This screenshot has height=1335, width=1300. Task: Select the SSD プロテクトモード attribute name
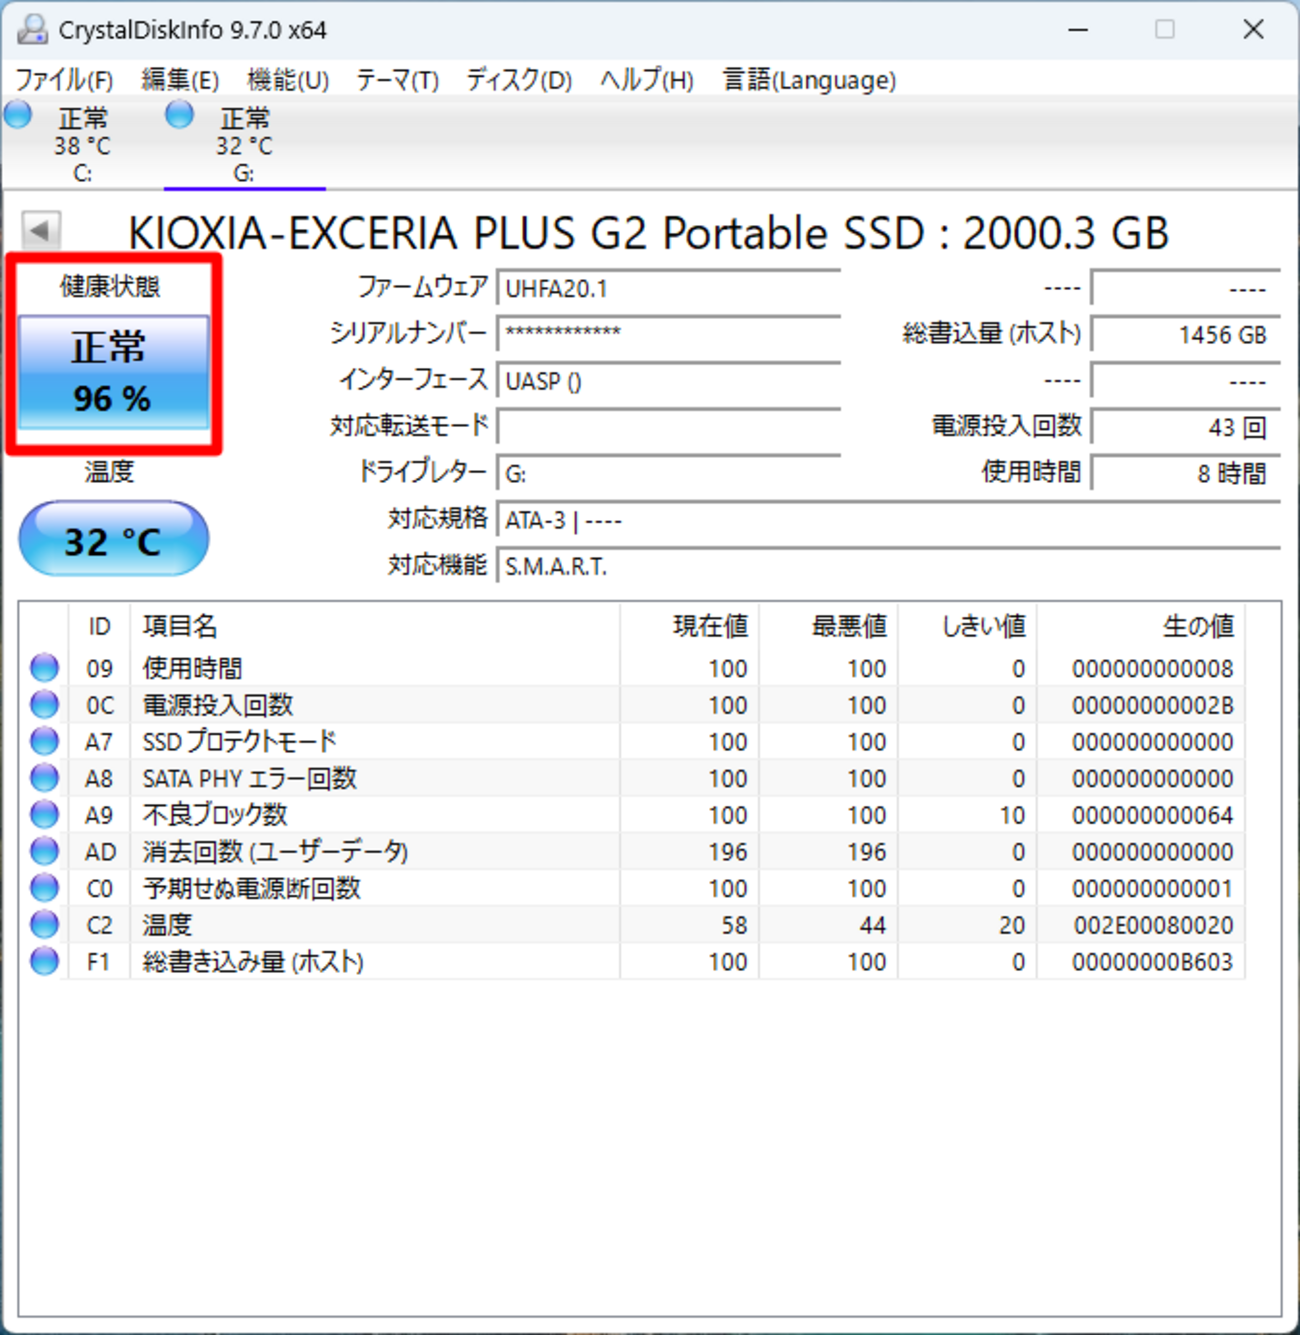240,742
